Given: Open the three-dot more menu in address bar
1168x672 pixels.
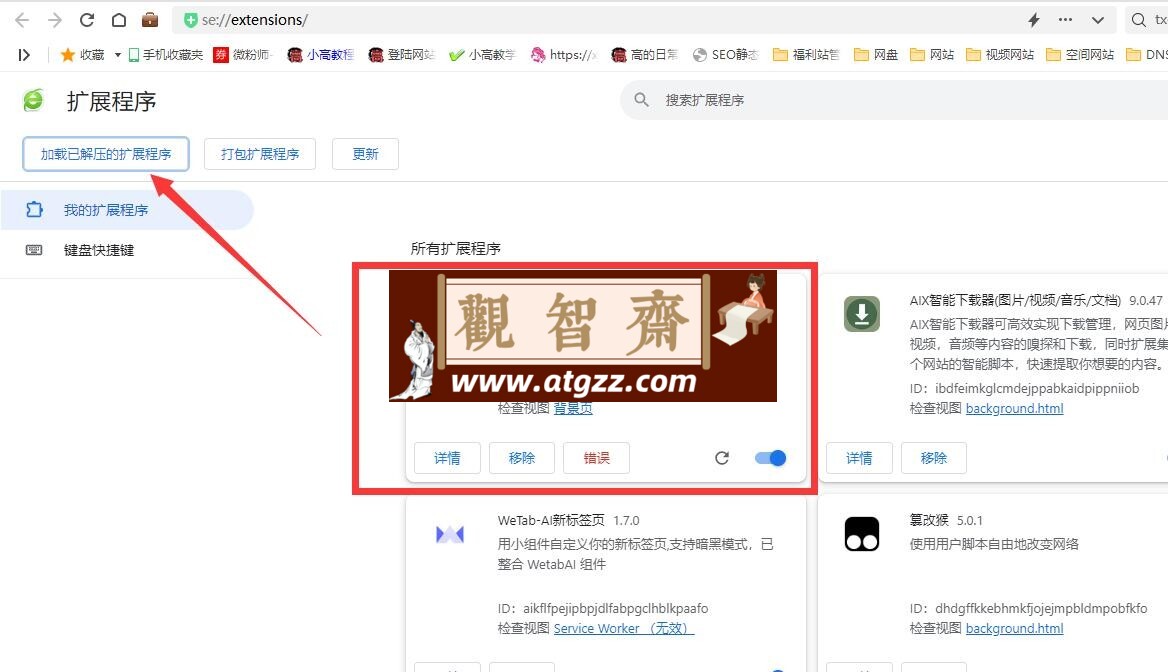Looking at the screenshot, I should click(x=1065, y=20).
